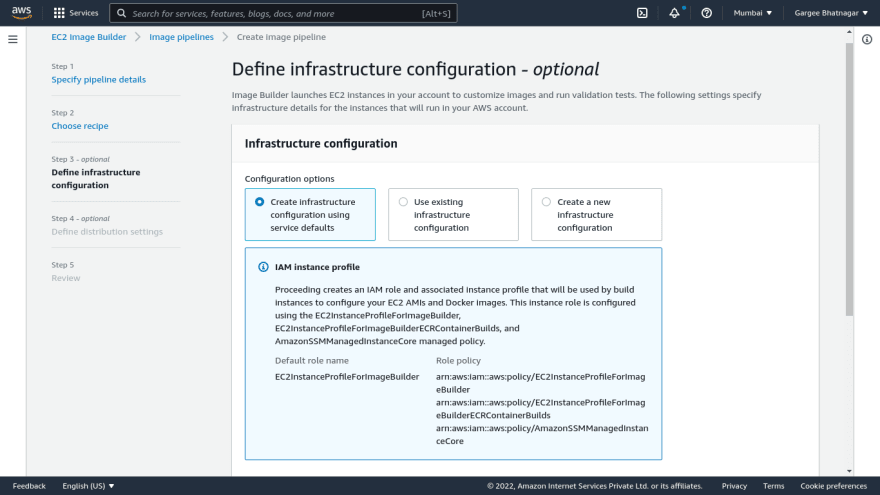Open the Terms footer link
This screenshot has height=495, width=880.
click(x=773, y=486)
